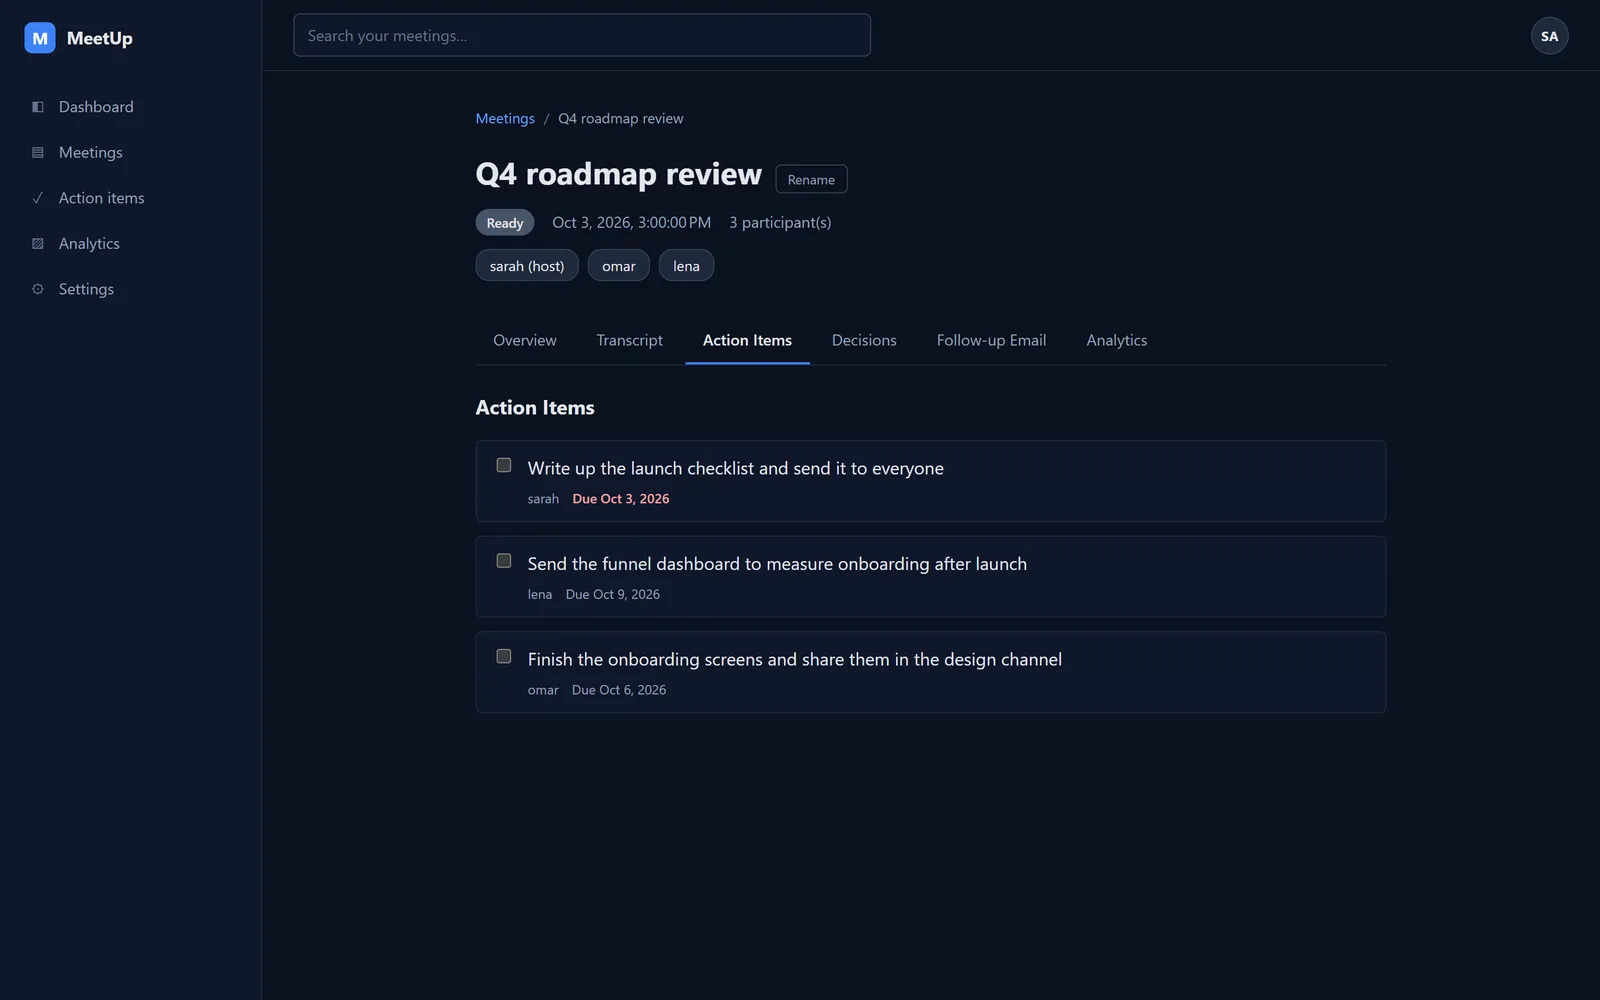Click the Dashboard sidebar icon
The image size is (1600, 1000).
[x=38, y=107]
